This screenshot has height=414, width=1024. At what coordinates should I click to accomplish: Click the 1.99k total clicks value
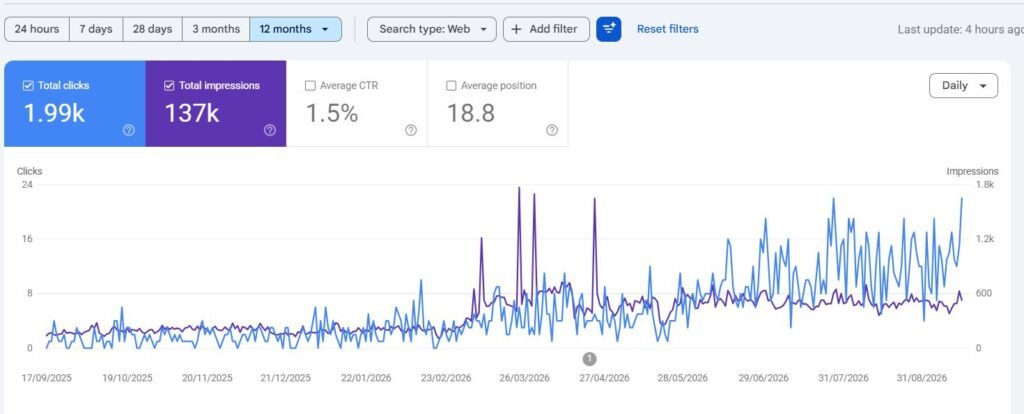(x=54, y=113)
